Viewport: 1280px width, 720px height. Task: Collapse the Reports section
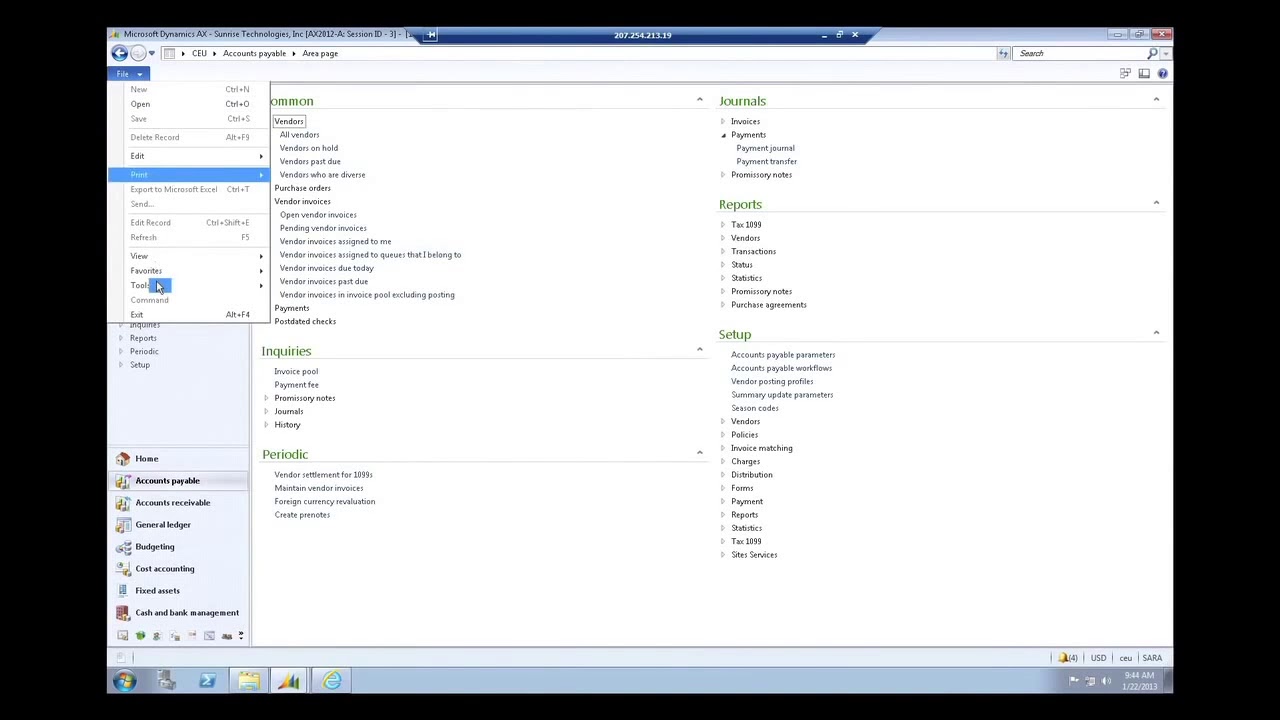point(1156,203)
